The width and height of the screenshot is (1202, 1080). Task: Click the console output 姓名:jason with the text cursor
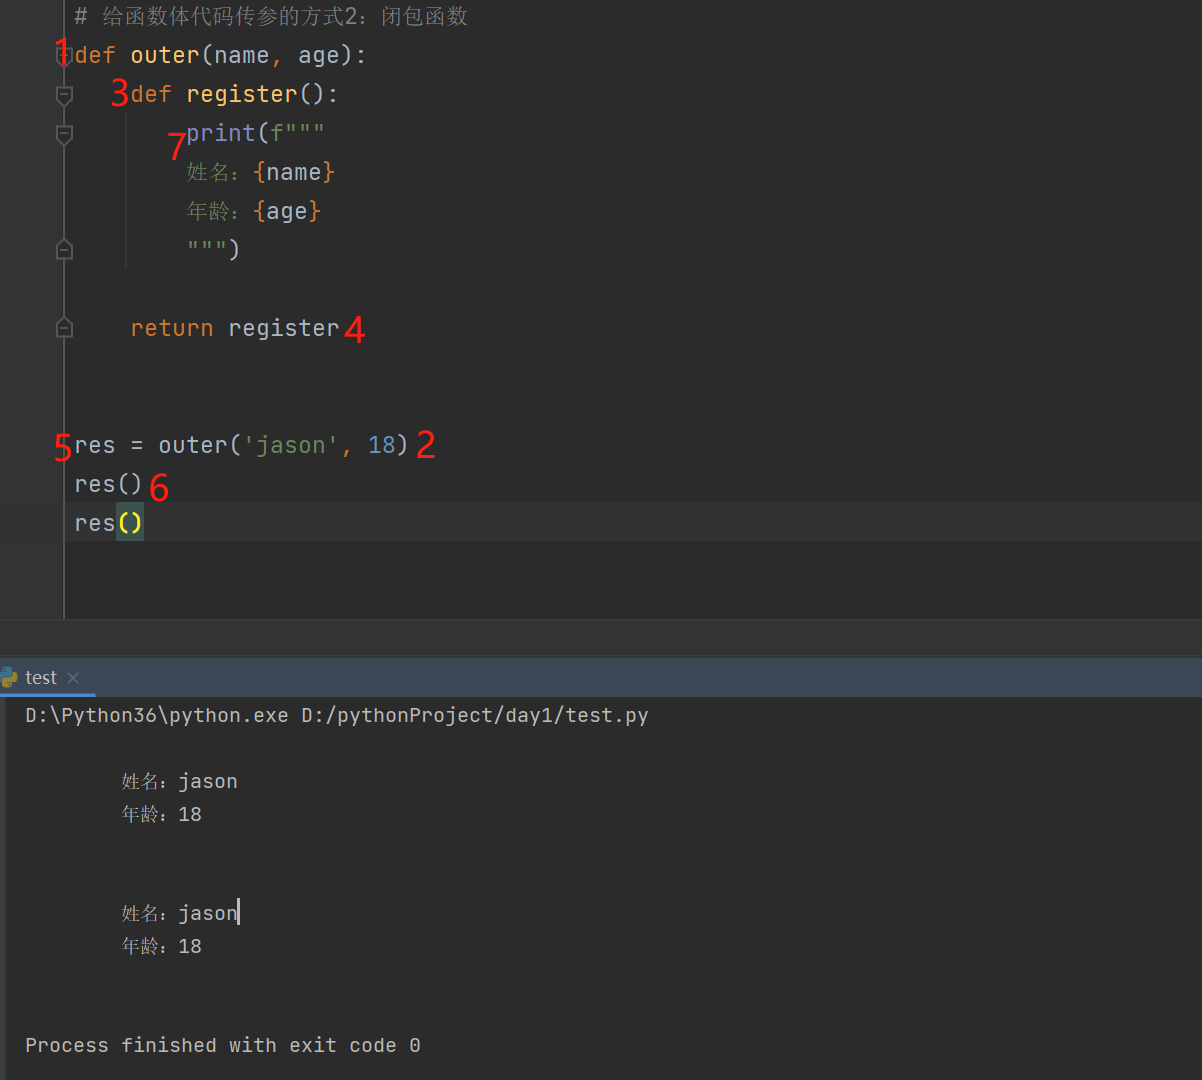click(180, 913)
